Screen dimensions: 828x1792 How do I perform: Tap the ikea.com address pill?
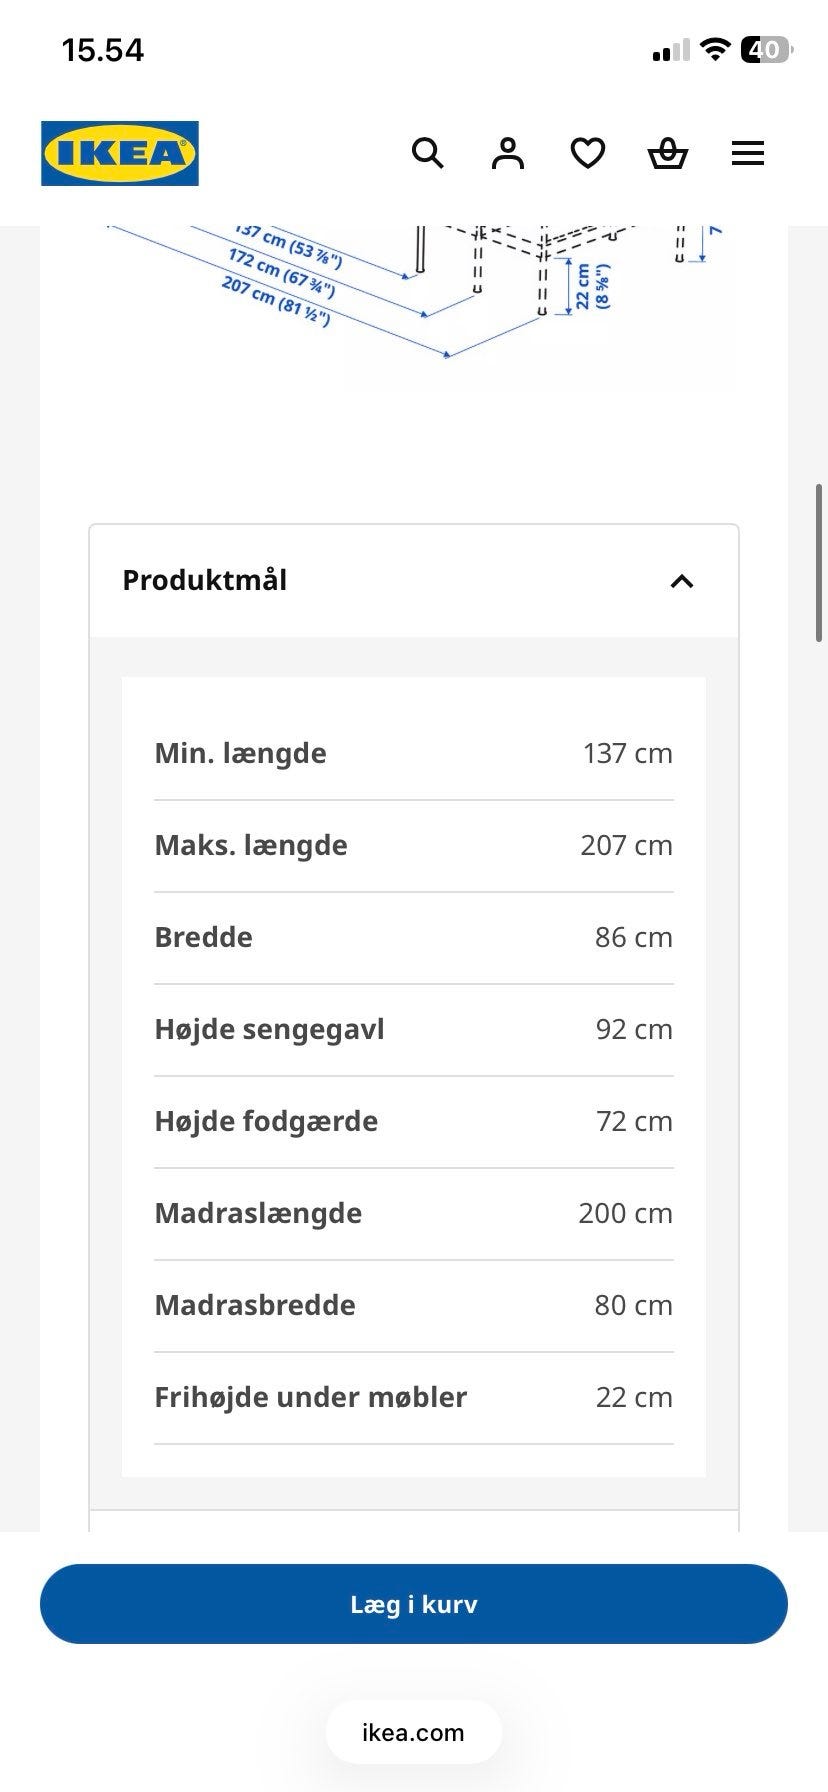[414, 1733]
